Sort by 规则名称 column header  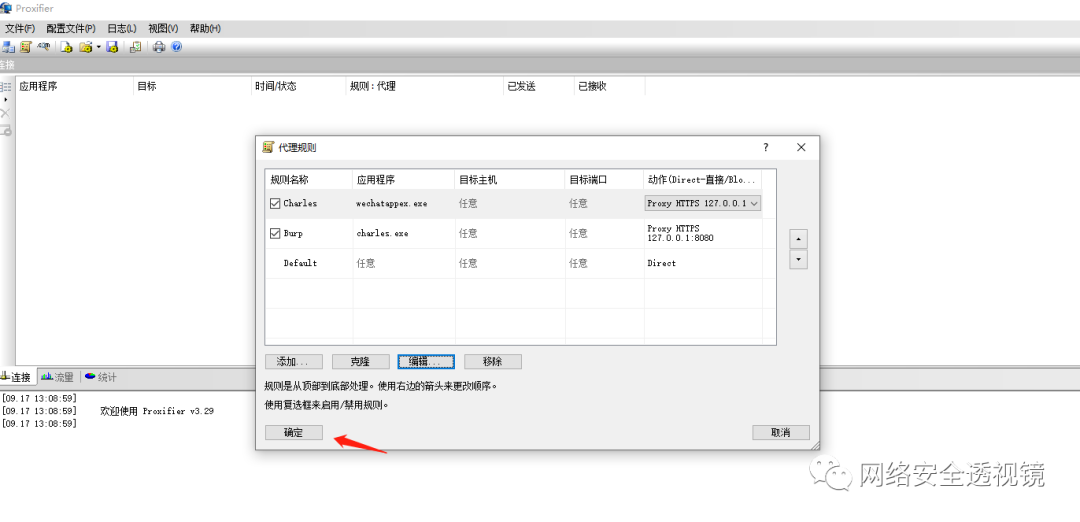pos(309,180)
